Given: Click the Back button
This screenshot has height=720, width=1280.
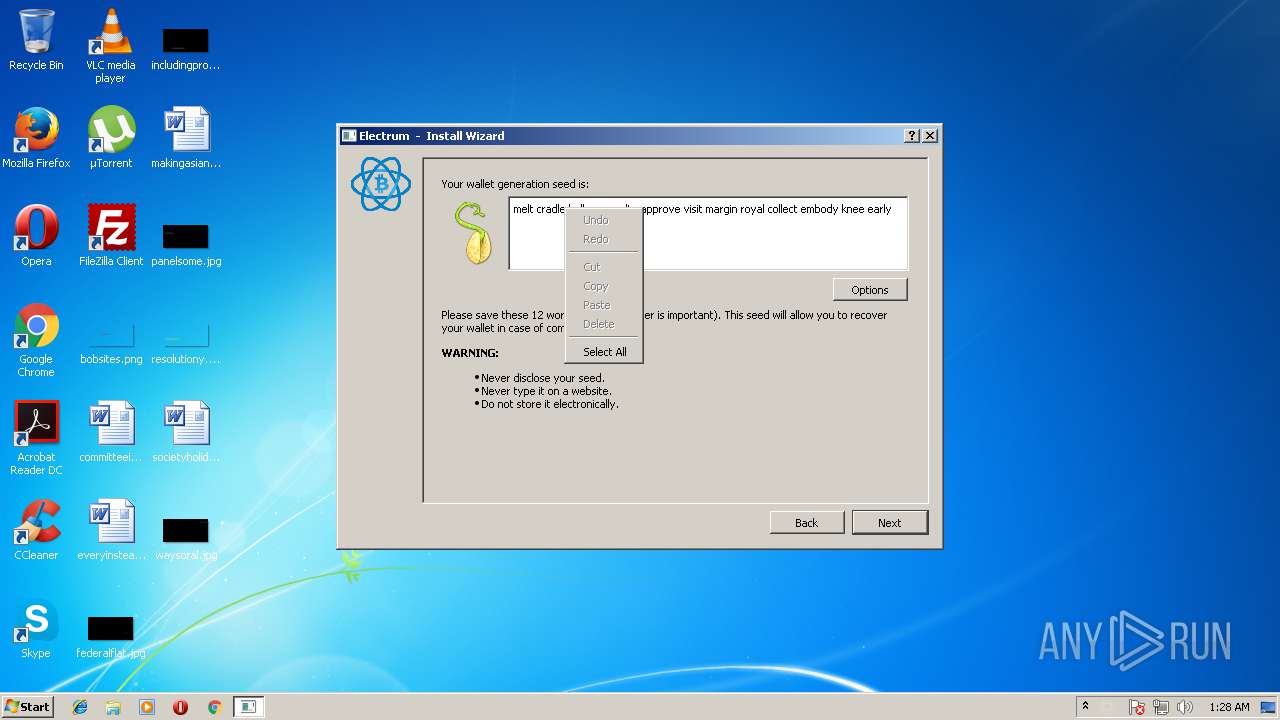Looking at the screenshot, I should pyautogui.click(x=807, y=523).
